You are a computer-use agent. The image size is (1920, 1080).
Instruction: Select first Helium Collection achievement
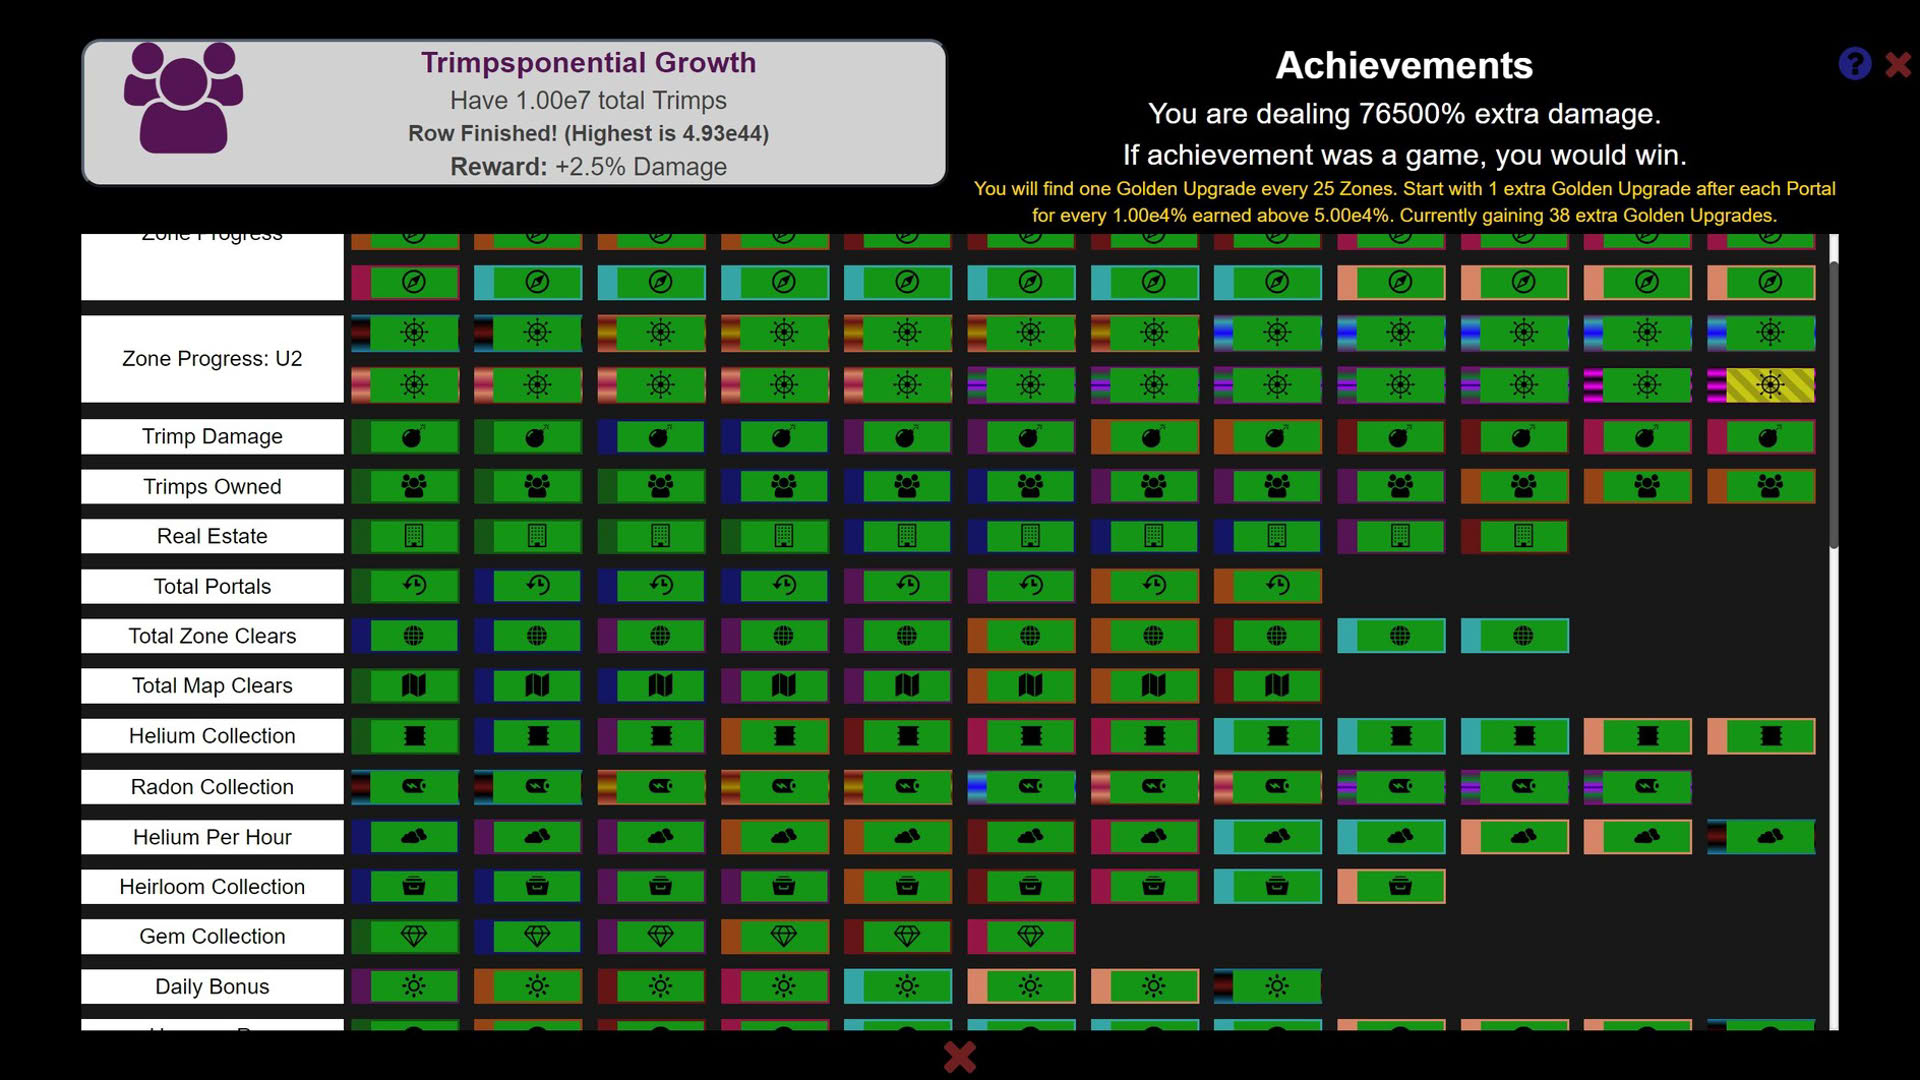pyautogui.click(x=405, y=736)
